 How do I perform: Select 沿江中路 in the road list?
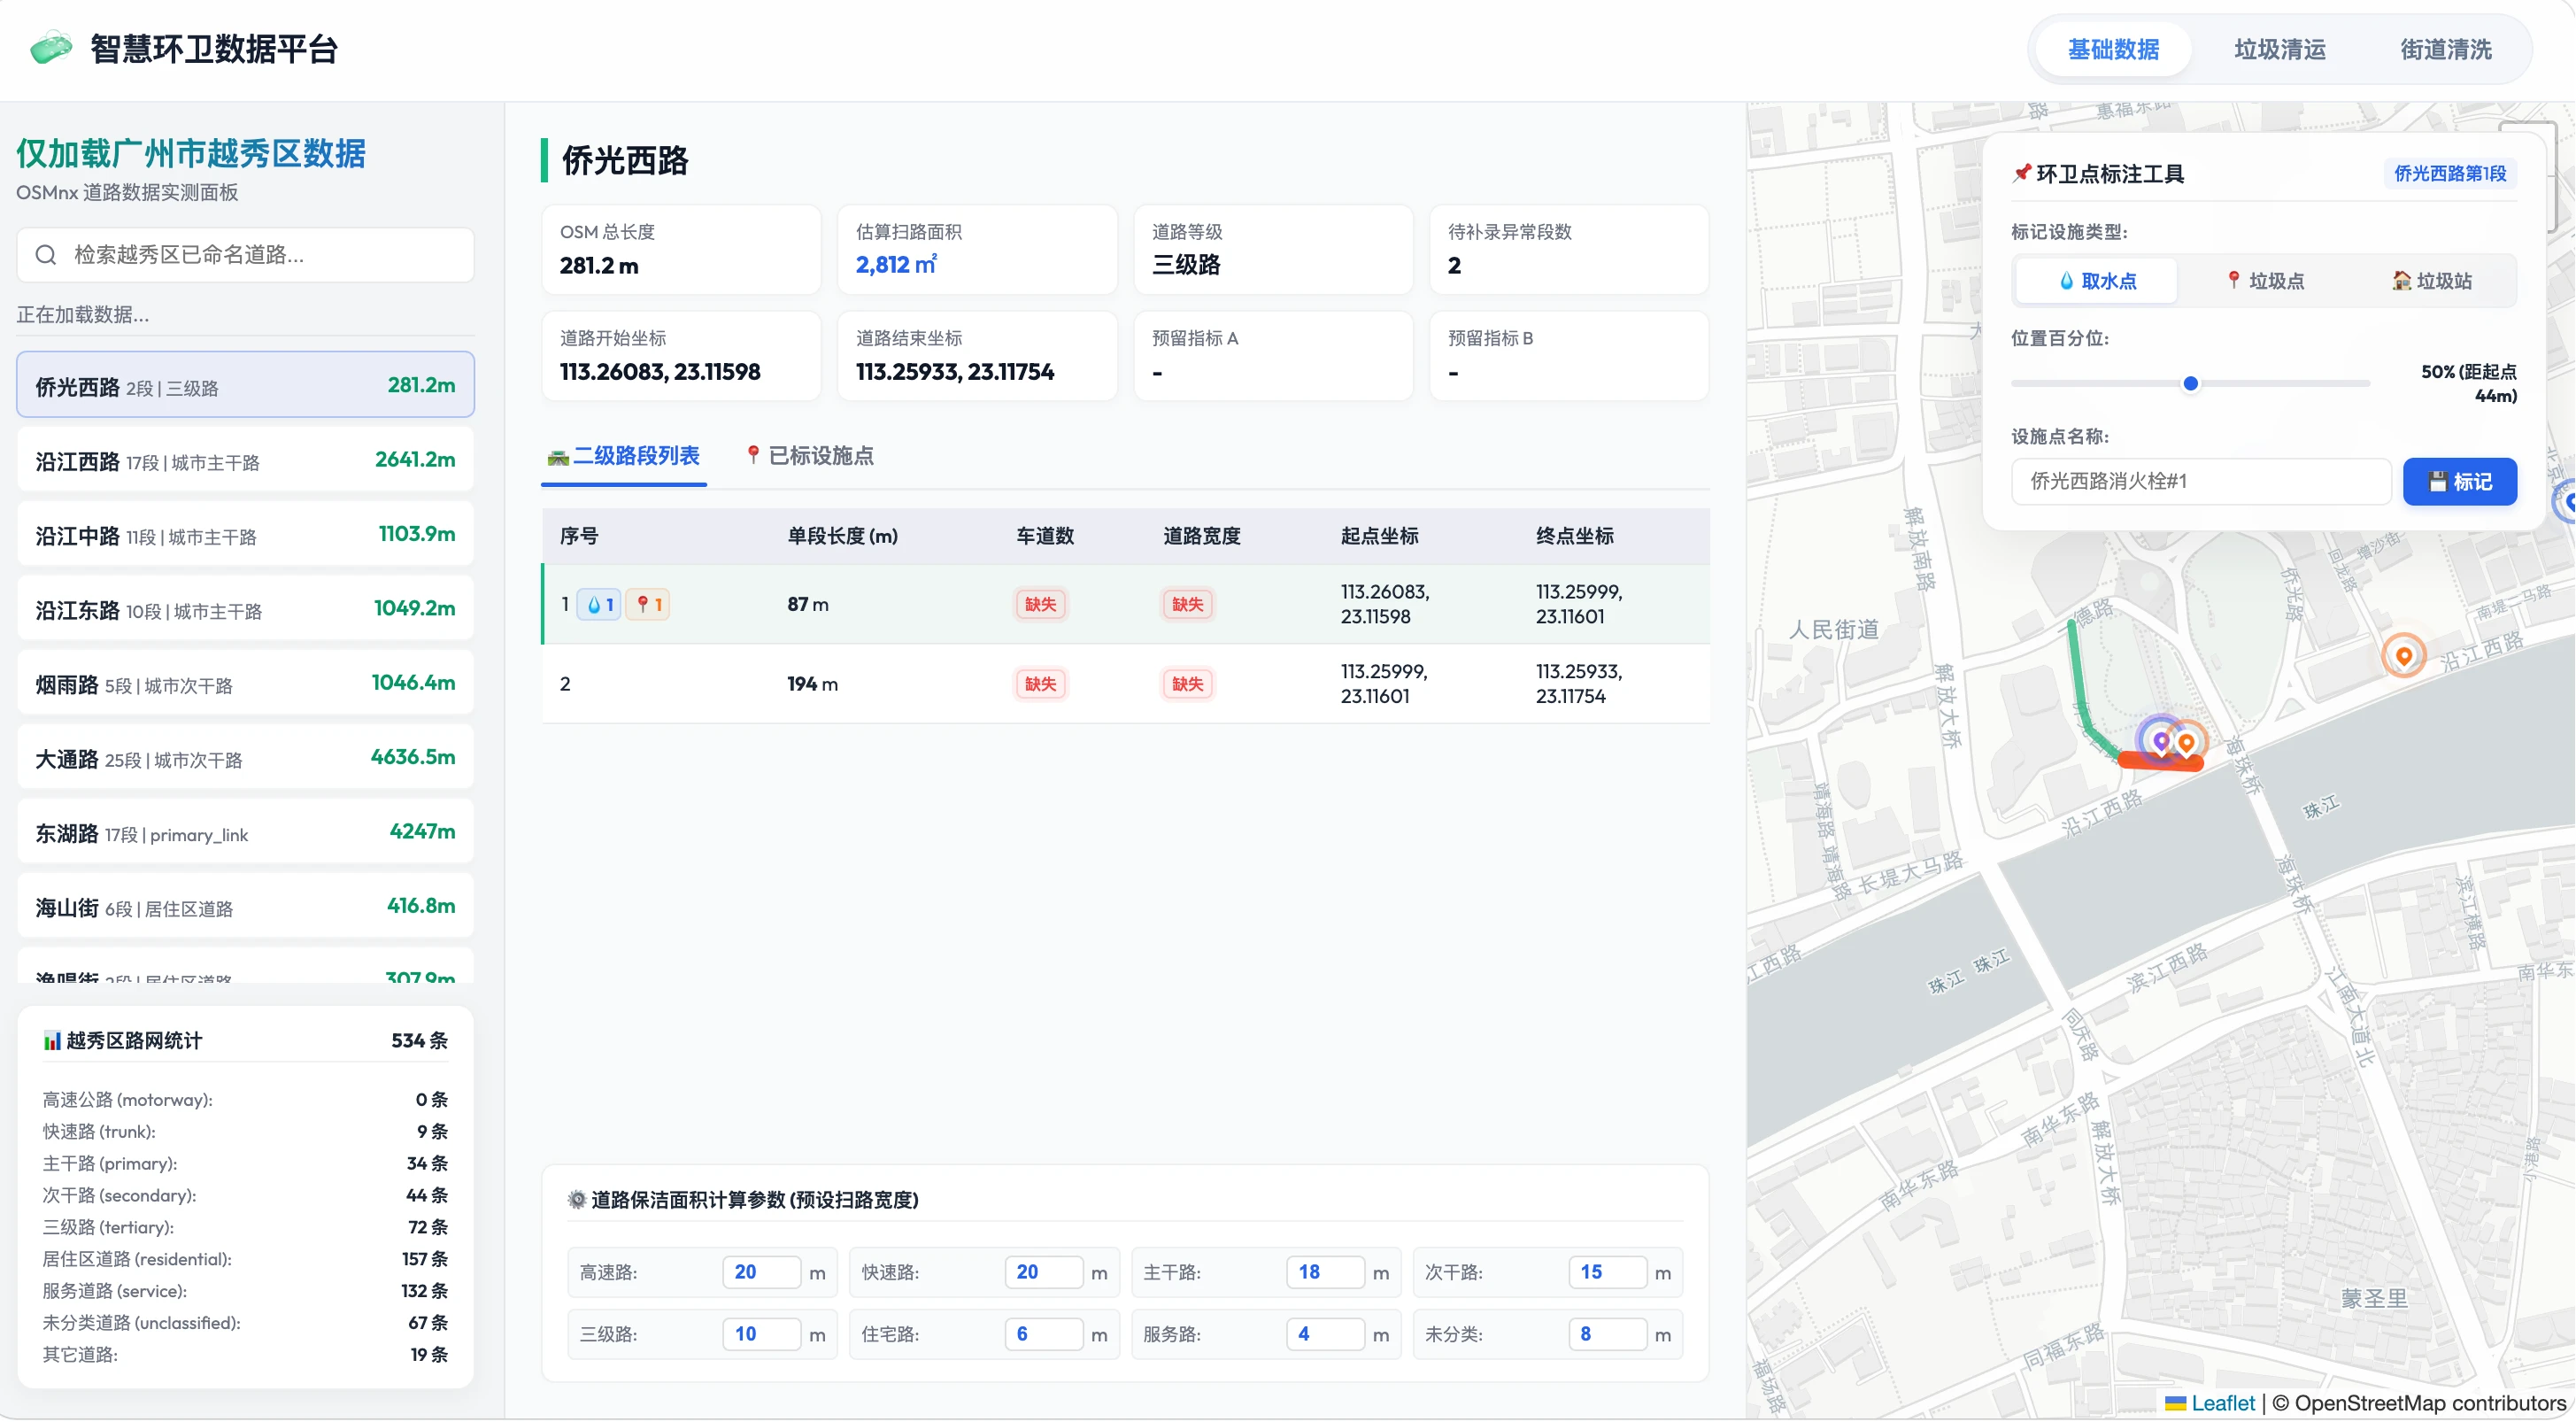[x=245, y=535]
